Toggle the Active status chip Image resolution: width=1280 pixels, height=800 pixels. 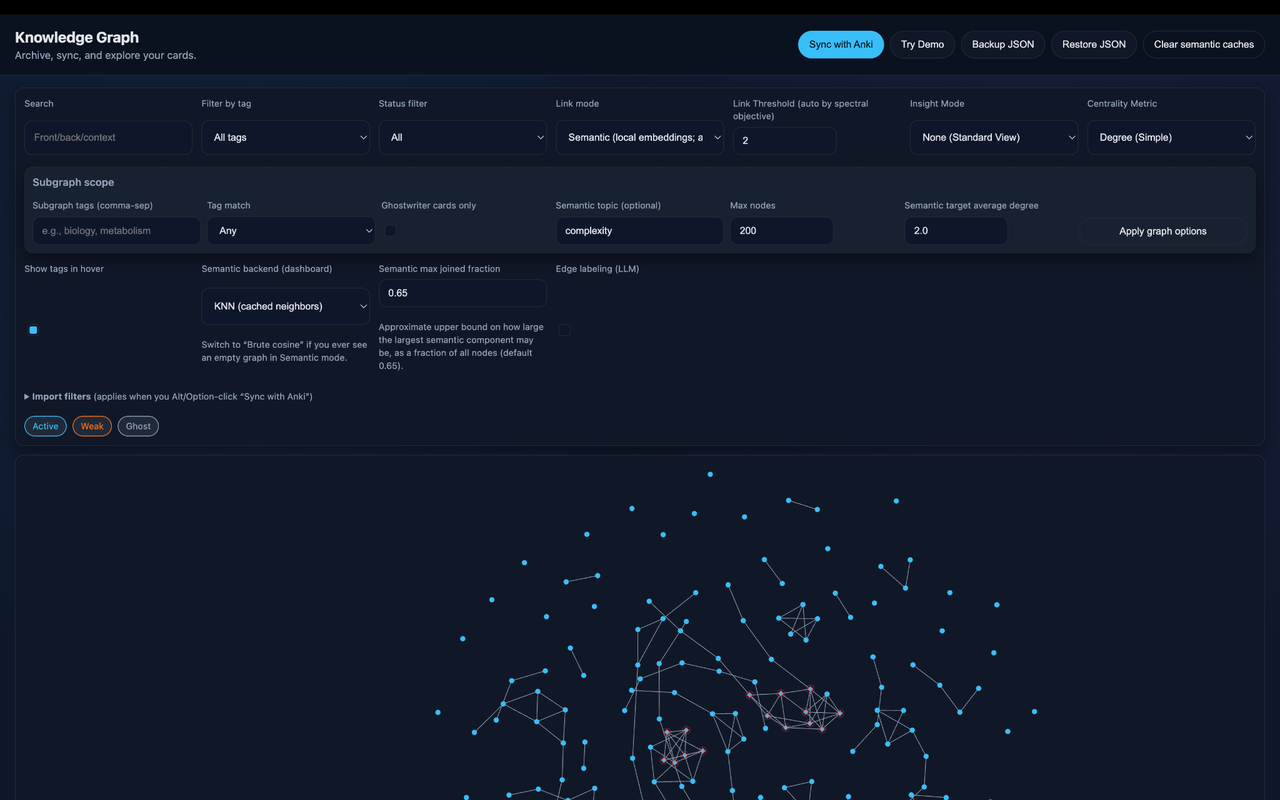pyautogui.click(x=46, y=426)
